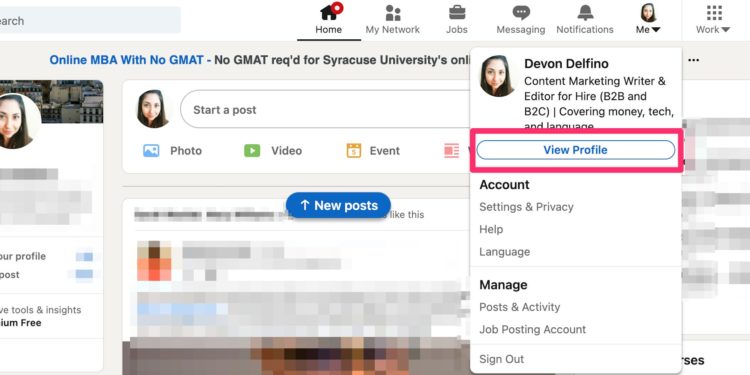Screen dimensions: 750x375
Task: Open Notifications bell tab
Action: [585, 20]
